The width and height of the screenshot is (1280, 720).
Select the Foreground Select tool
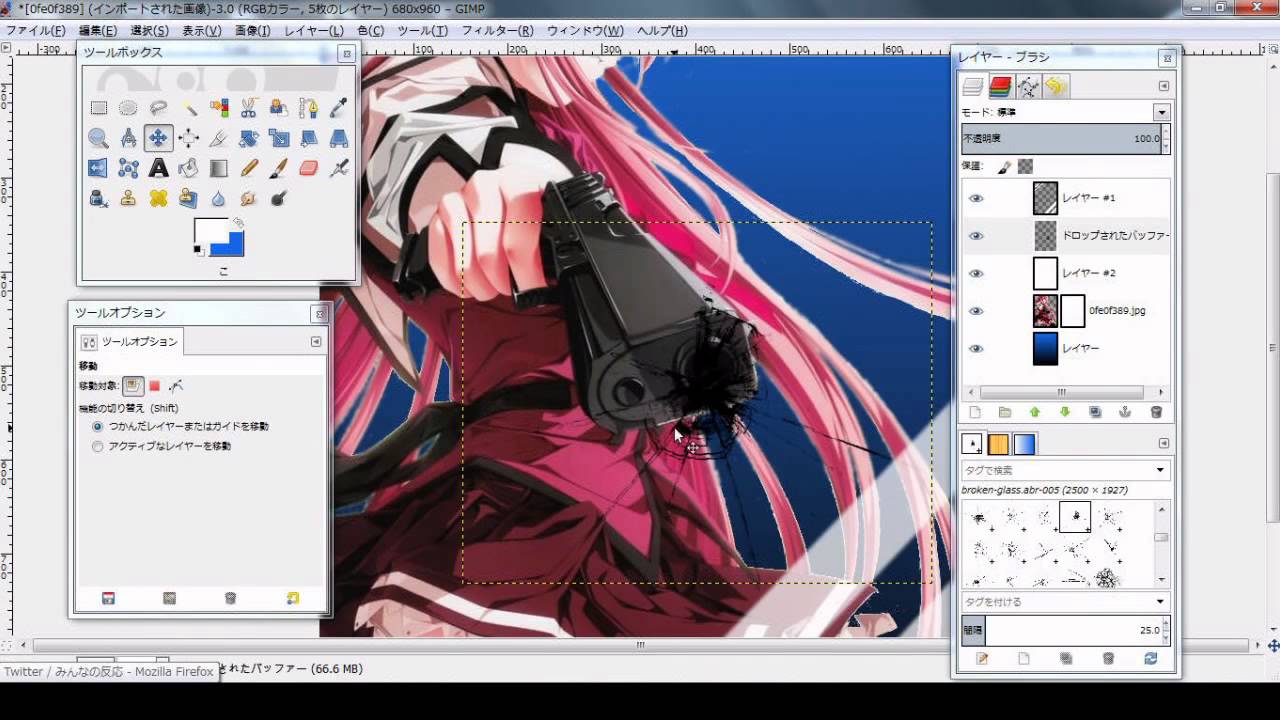(278, 108)
